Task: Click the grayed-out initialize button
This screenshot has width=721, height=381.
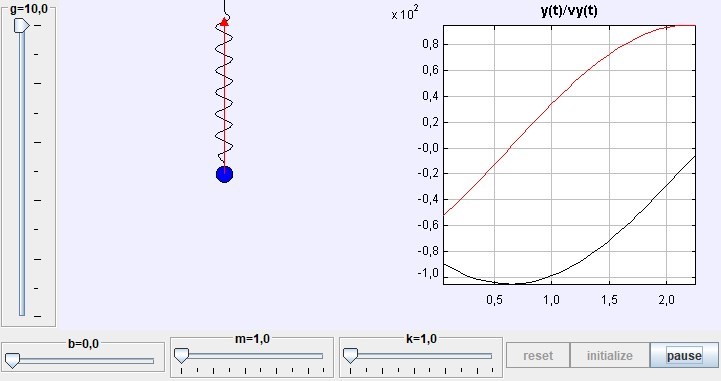Action: click(610, 355)
